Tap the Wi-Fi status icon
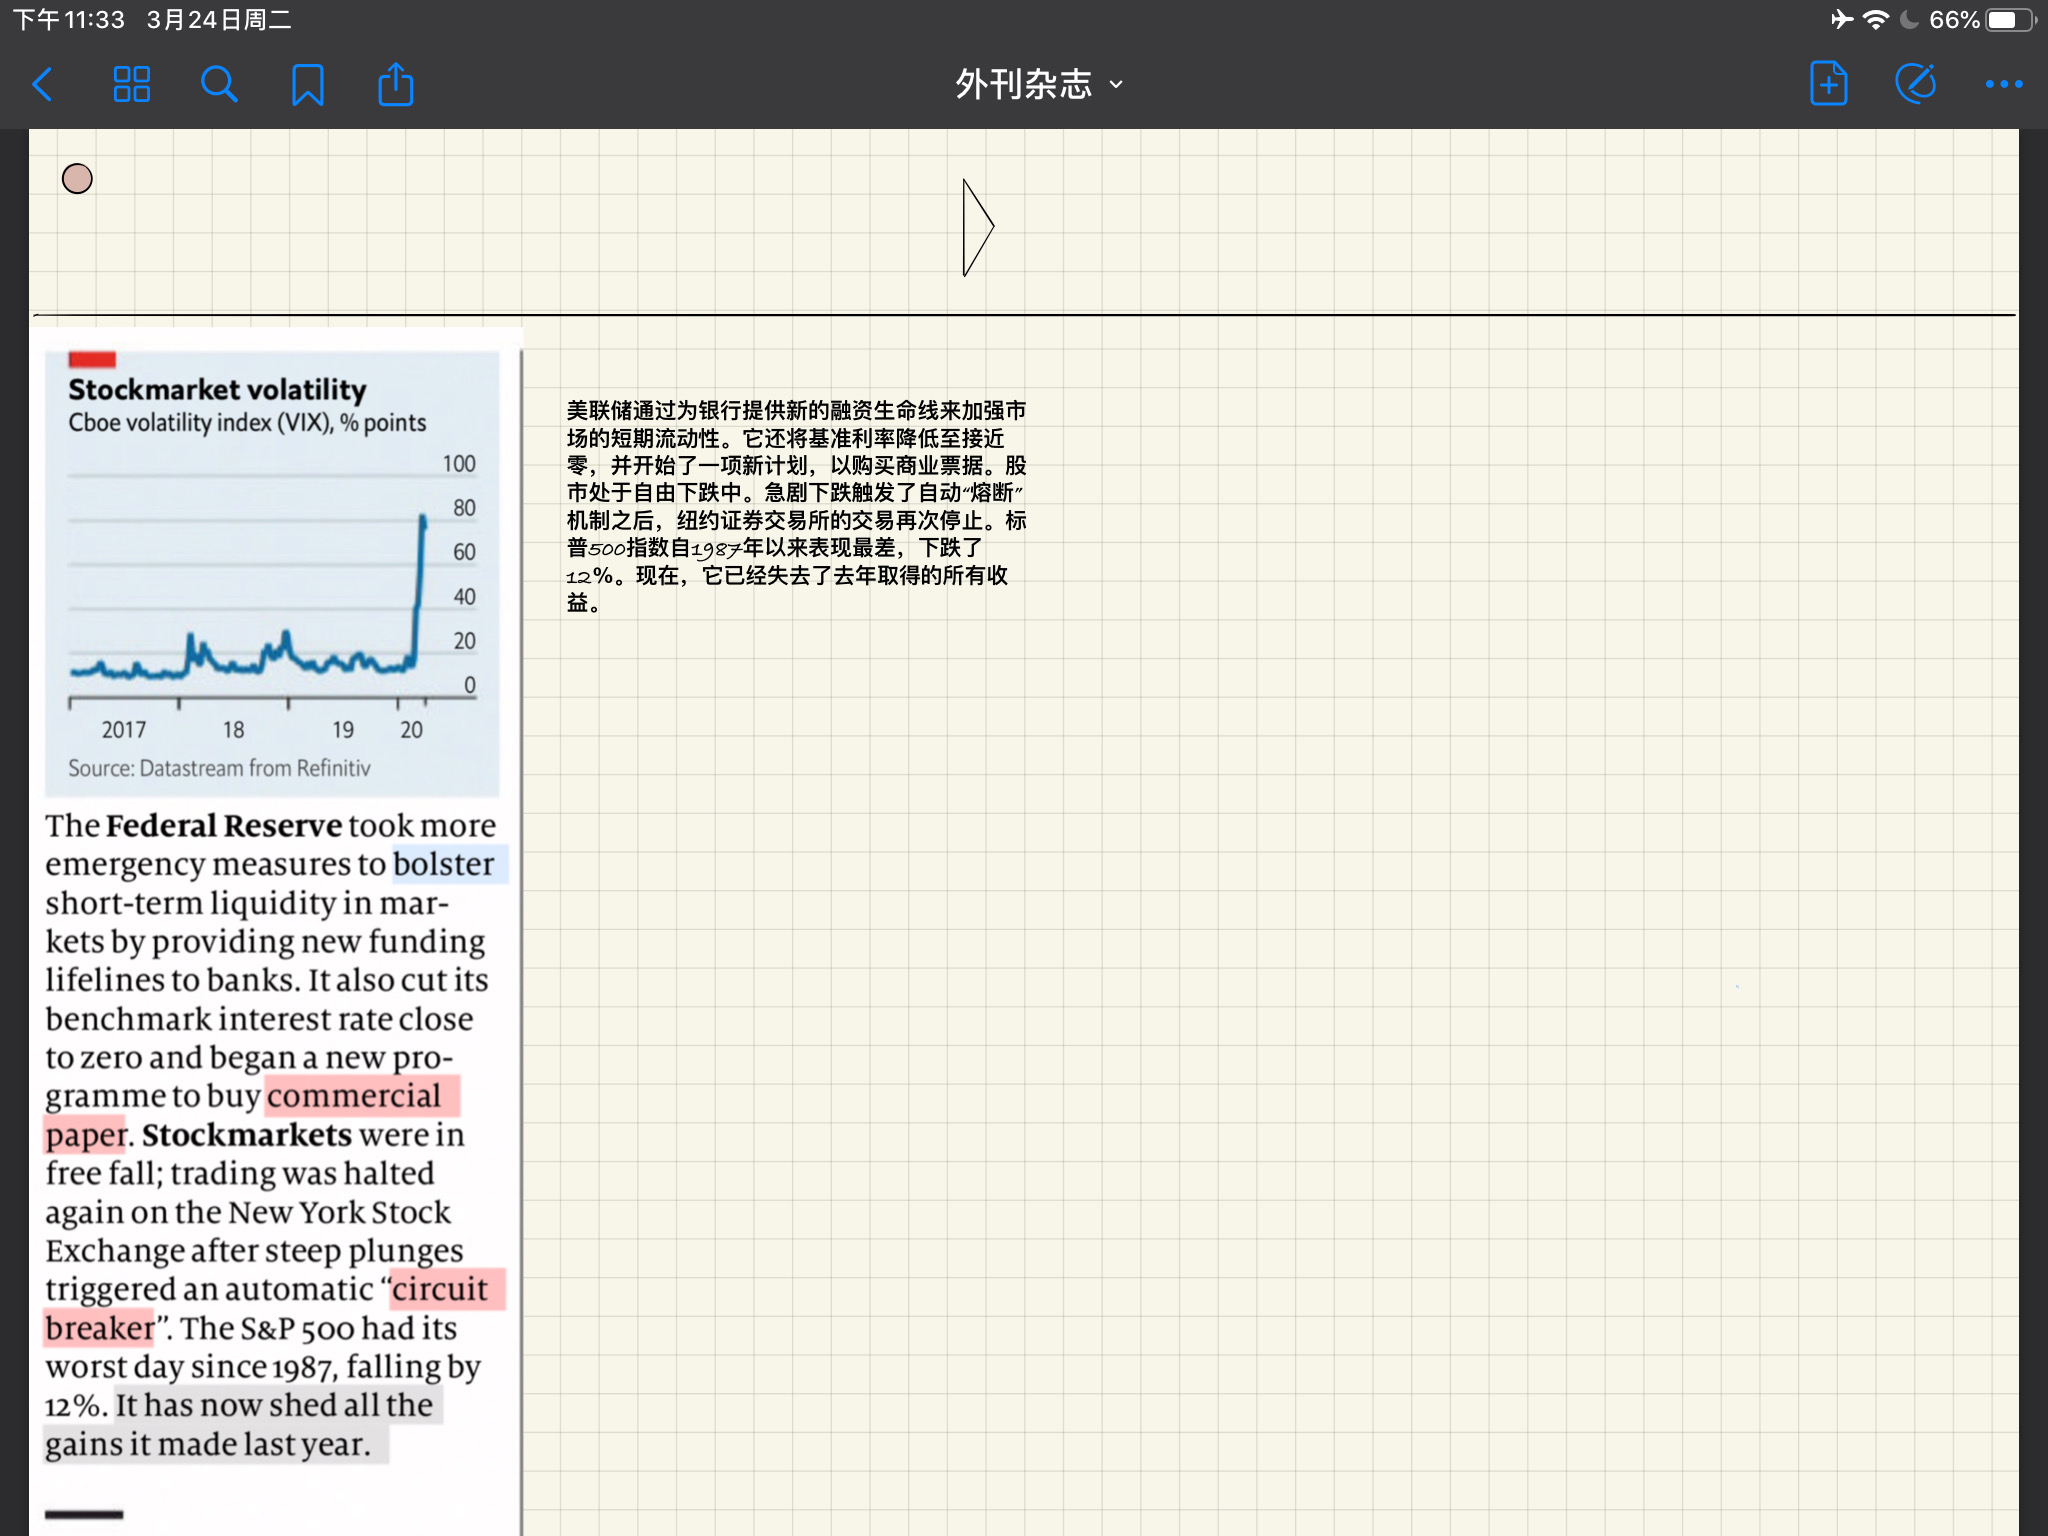The image size is (2048, 1536). pyautogui.click(x=1875, y=20)
